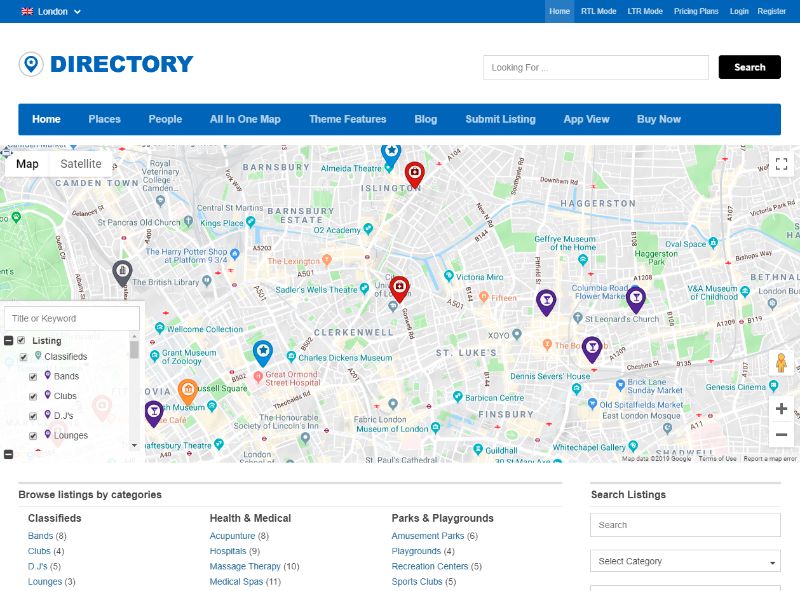
Task: Click the Looking For search field
Action: [x=596, y=67]
